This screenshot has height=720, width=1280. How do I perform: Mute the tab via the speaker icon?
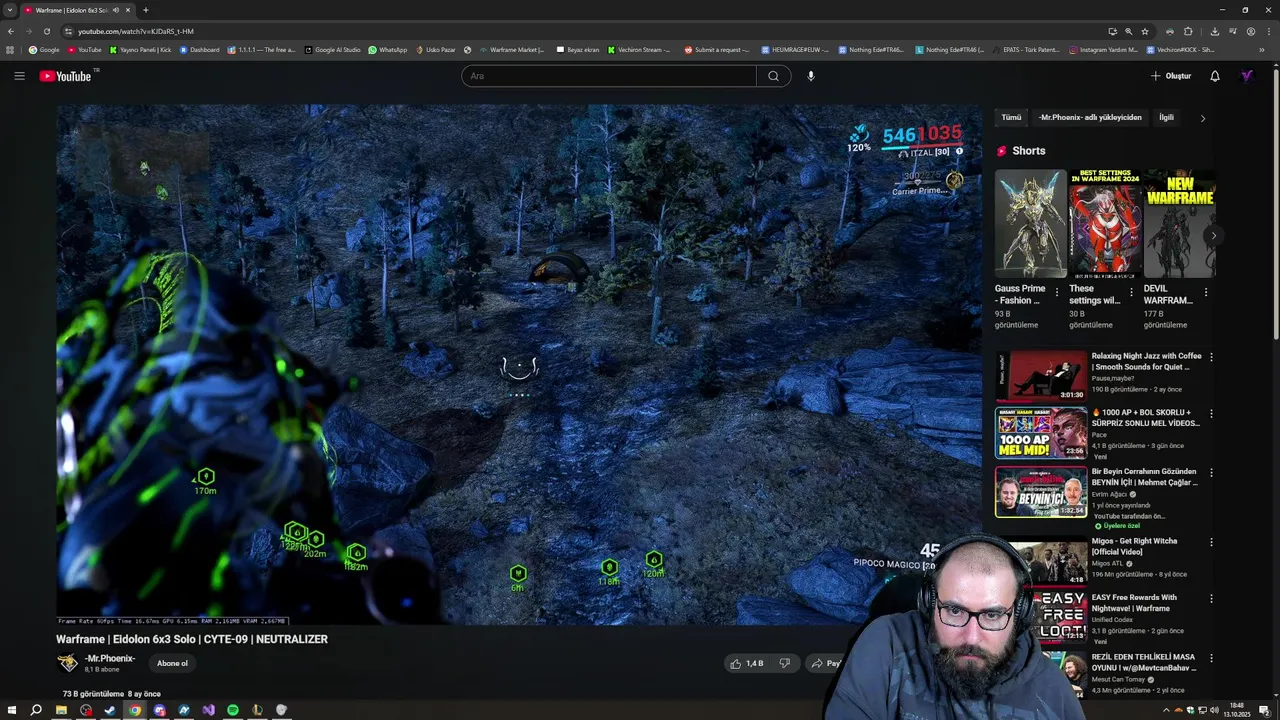click(116, 10)
